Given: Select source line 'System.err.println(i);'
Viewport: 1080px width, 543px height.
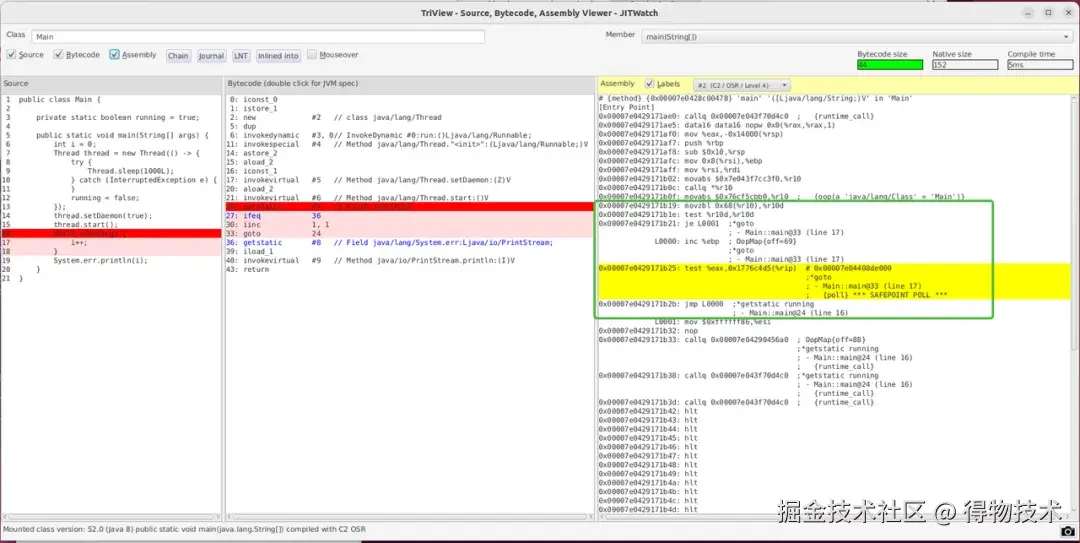Looking at the screenshot, I should [x=101, y=260].
